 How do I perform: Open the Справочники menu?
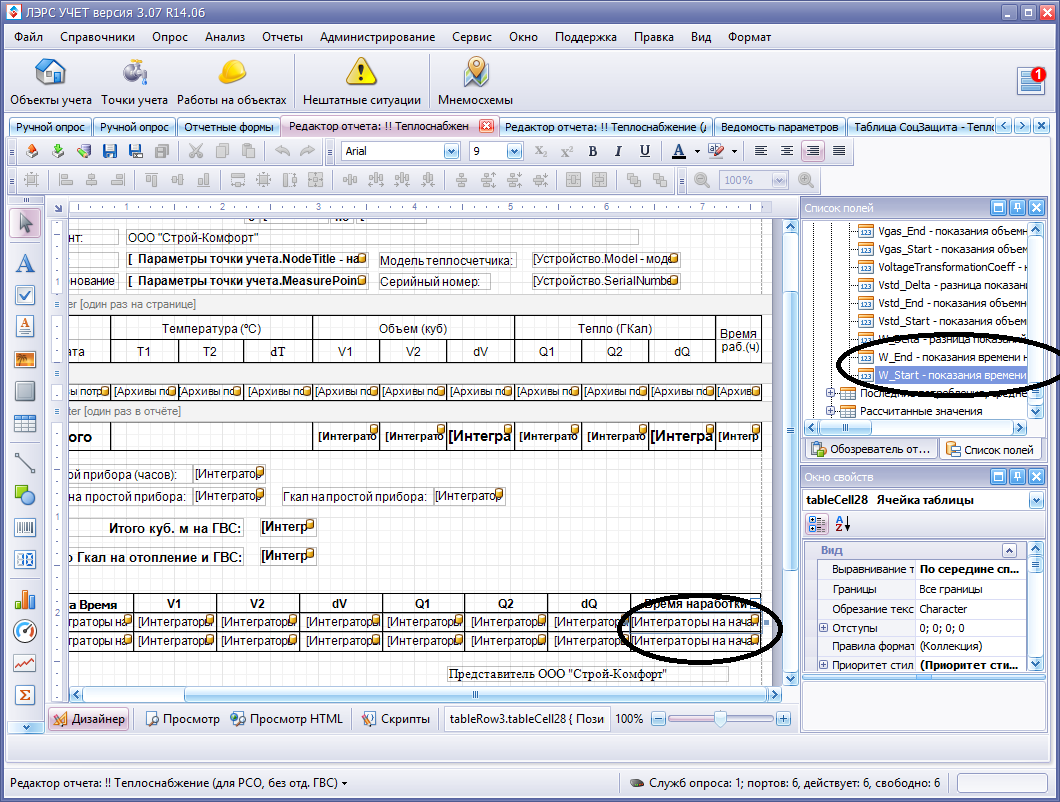pyautogui.click(x=97, y=37)
